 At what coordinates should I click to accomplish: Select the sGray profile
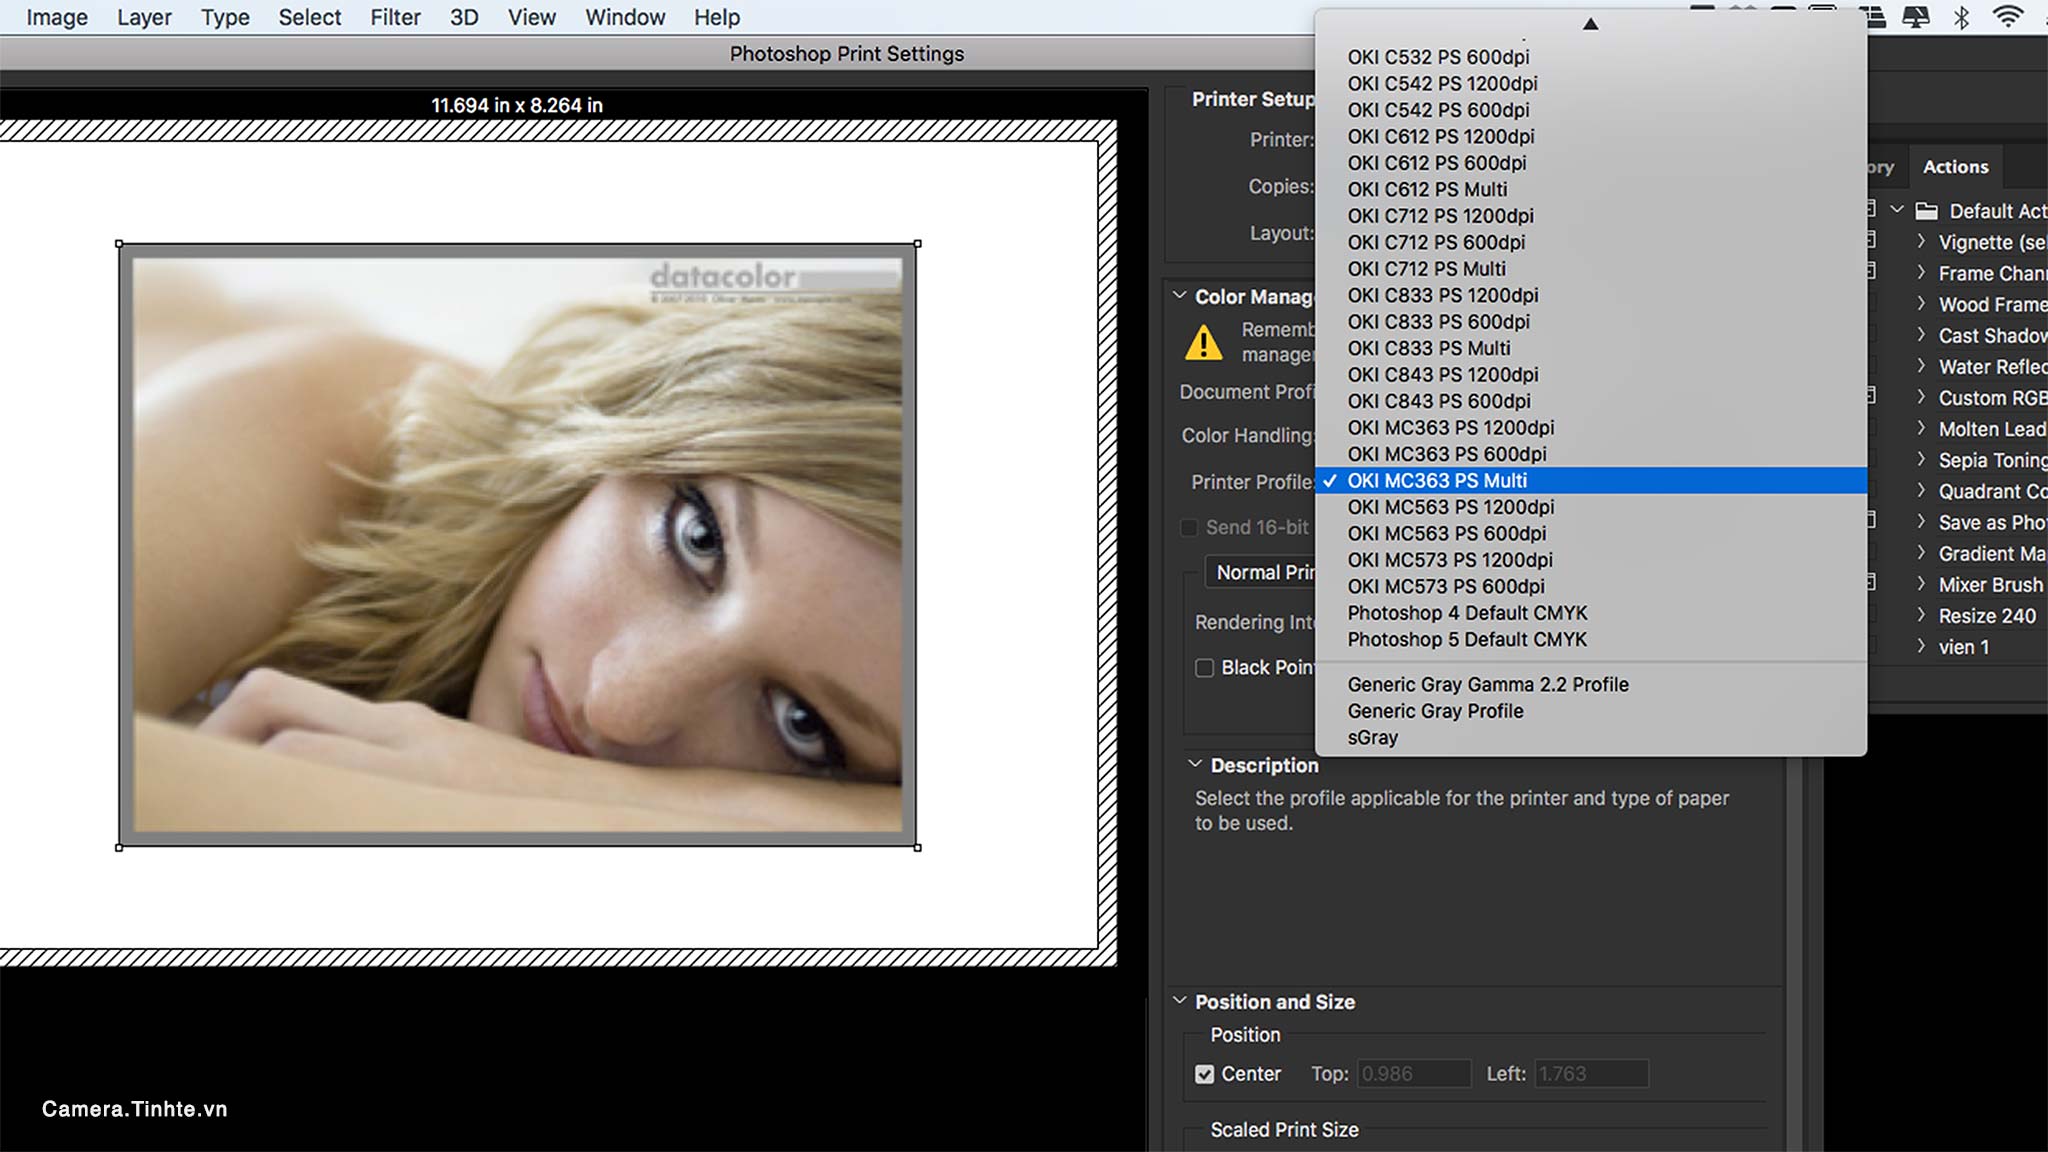[1591, 738]
